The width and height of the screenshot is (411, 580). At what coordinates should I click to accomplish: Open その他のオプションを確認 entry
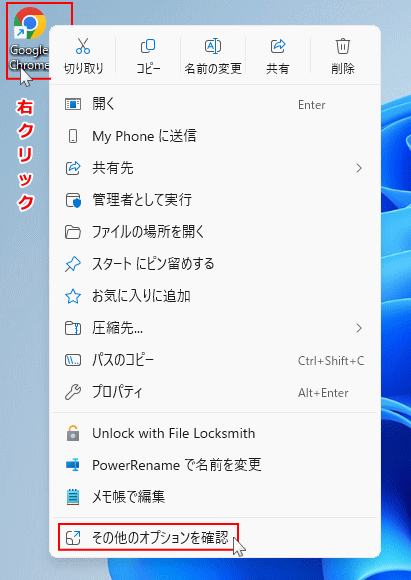pyautogui.click(x=215, y=538)
